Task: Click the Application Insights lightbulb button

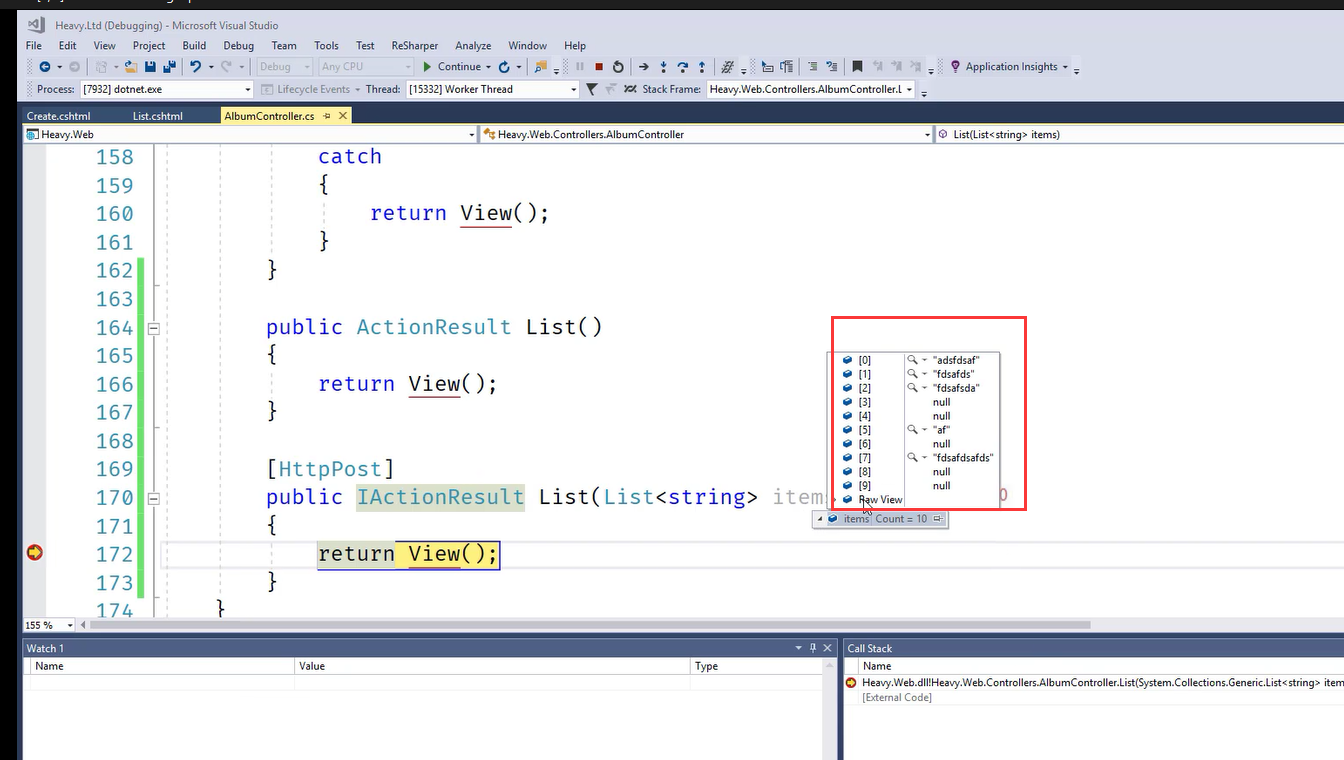Action: tap(1008, 67)
